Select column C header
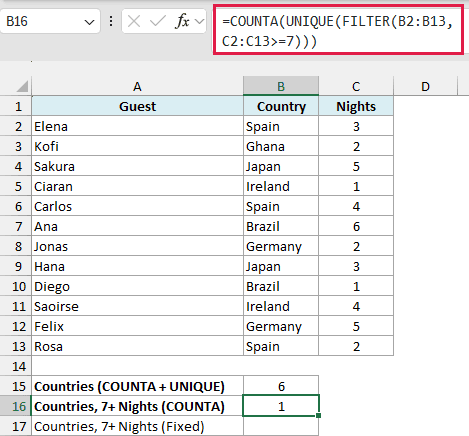Screen dimensions: 469x436 (x=356, y=86)
